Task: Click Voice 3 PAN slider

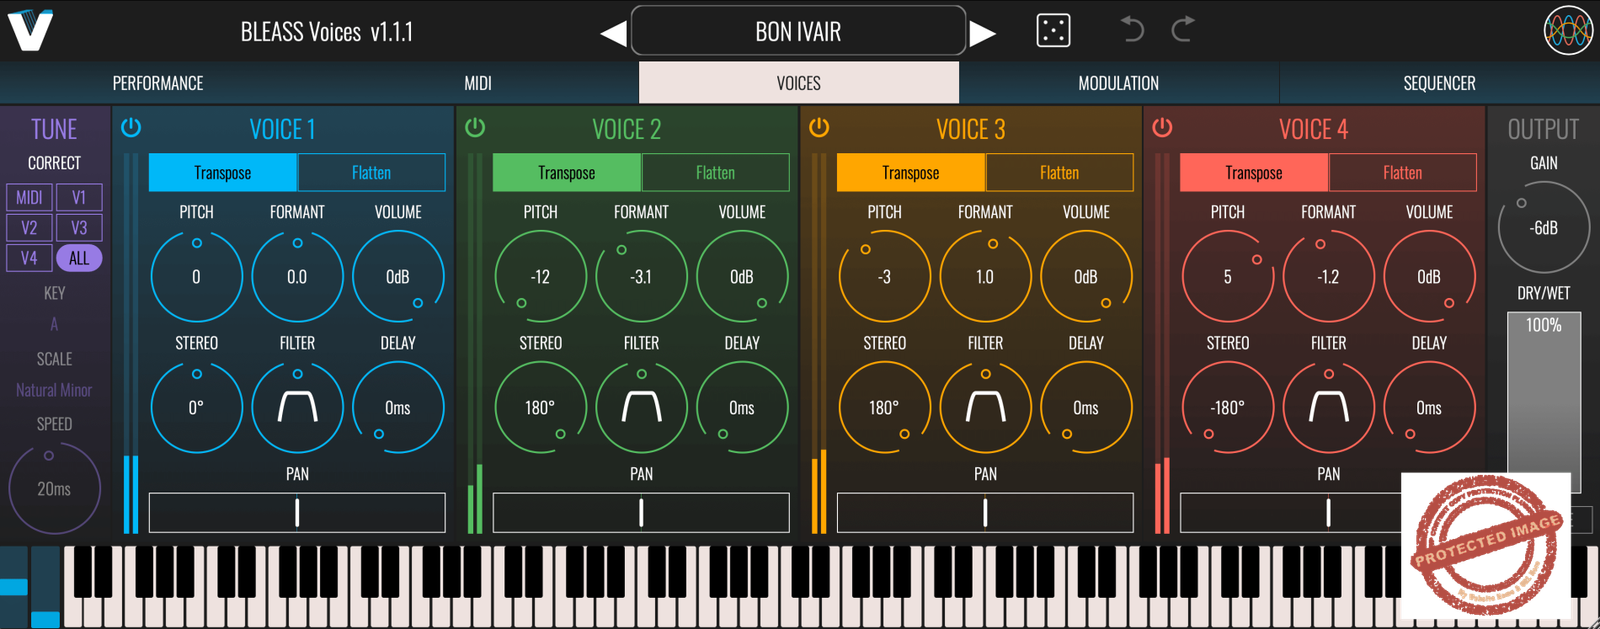Action: 985,513
